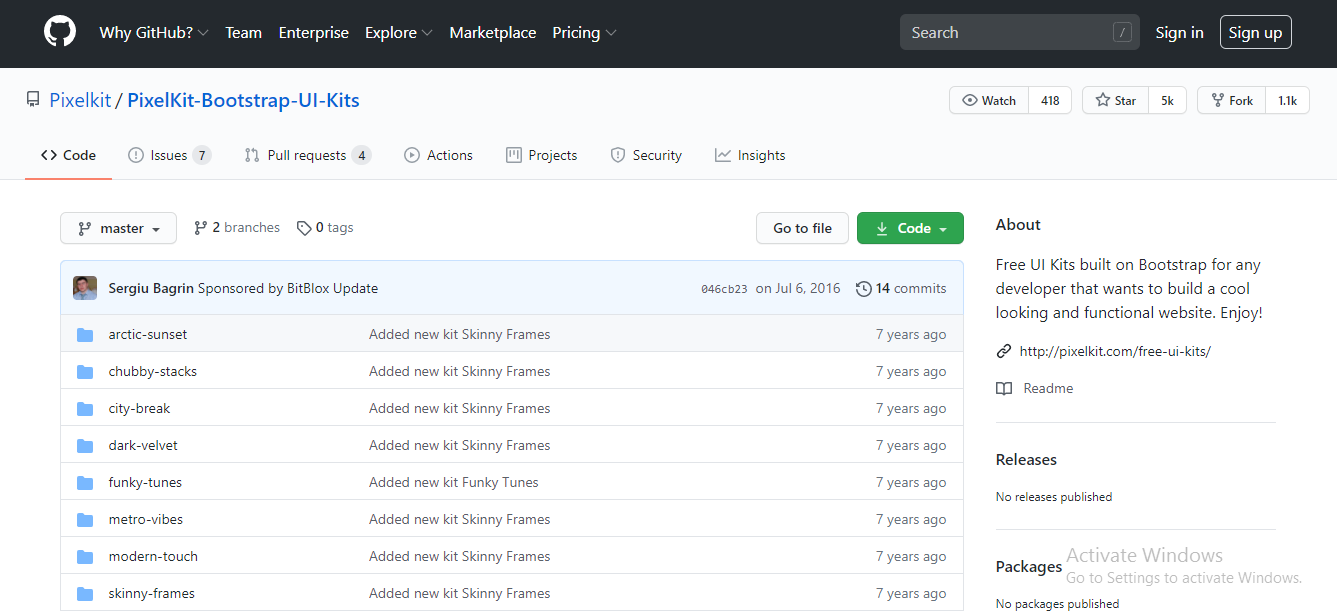
Task: Click the Readme book icon
Action: [x=1003, y=388]
